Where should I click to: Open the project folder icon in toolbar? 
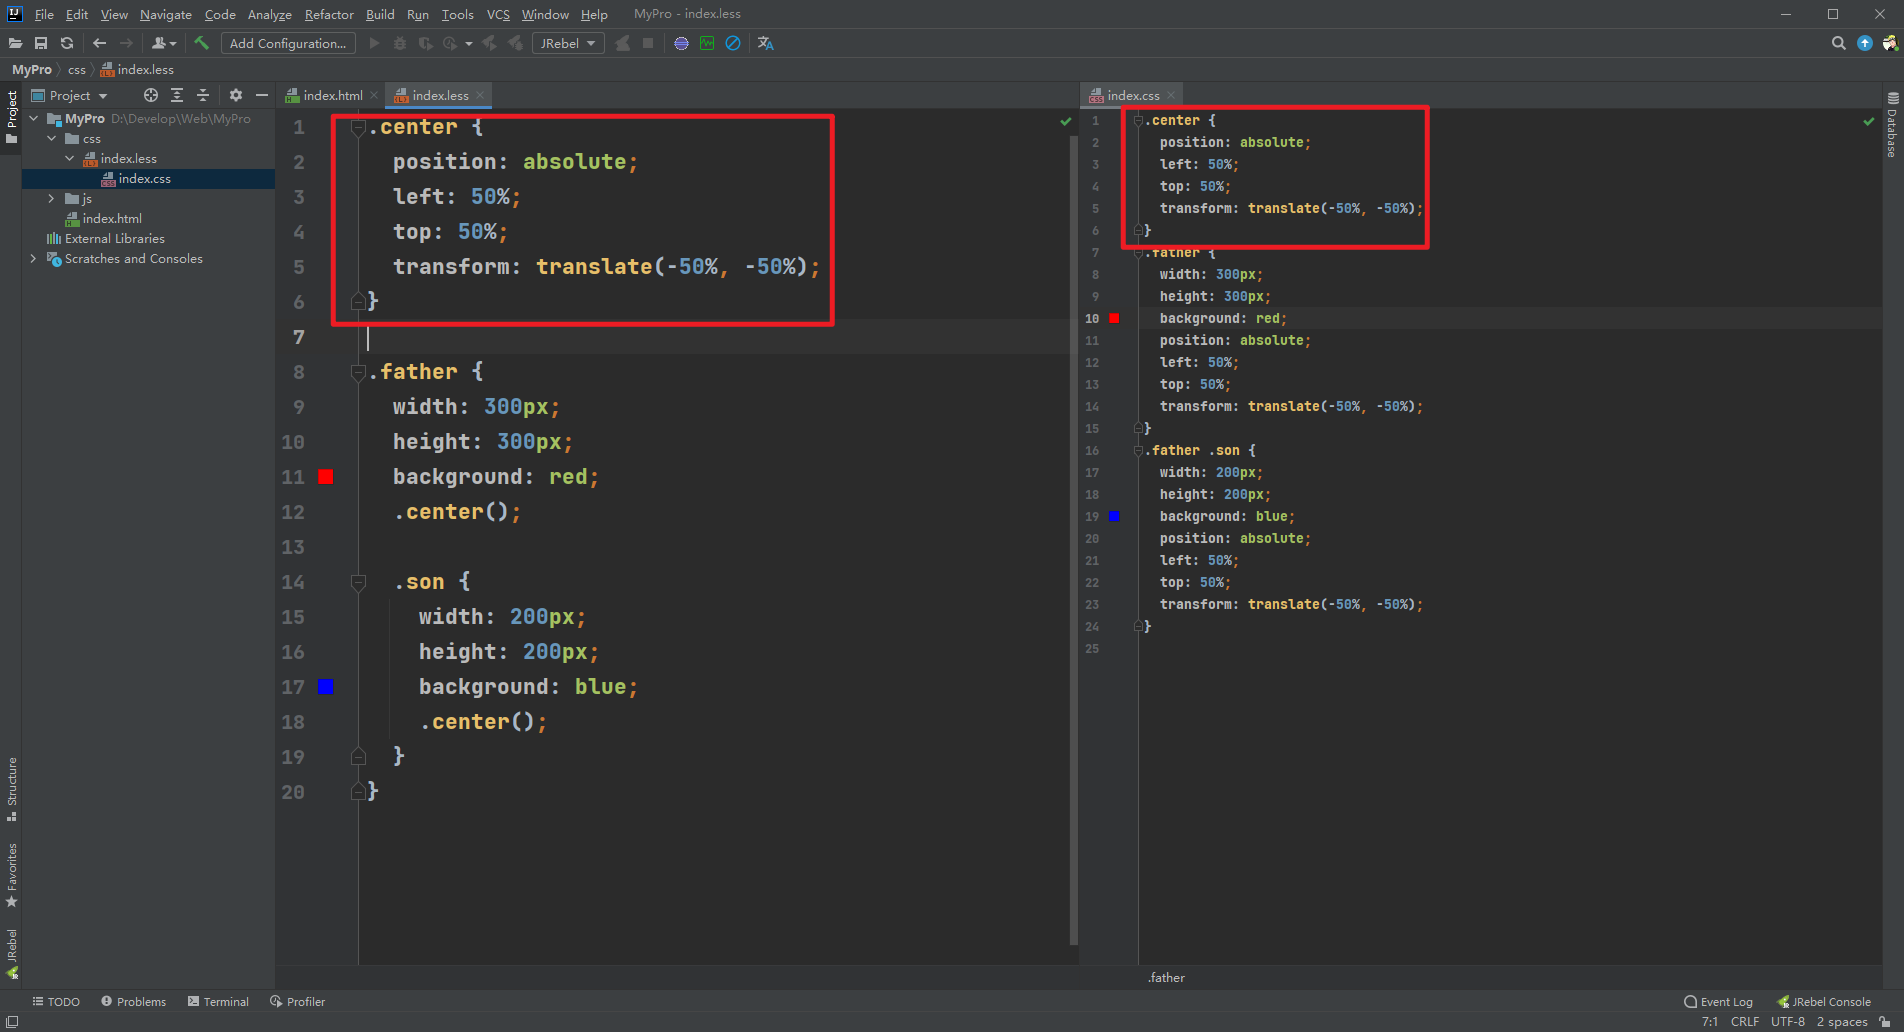point(15,43)
